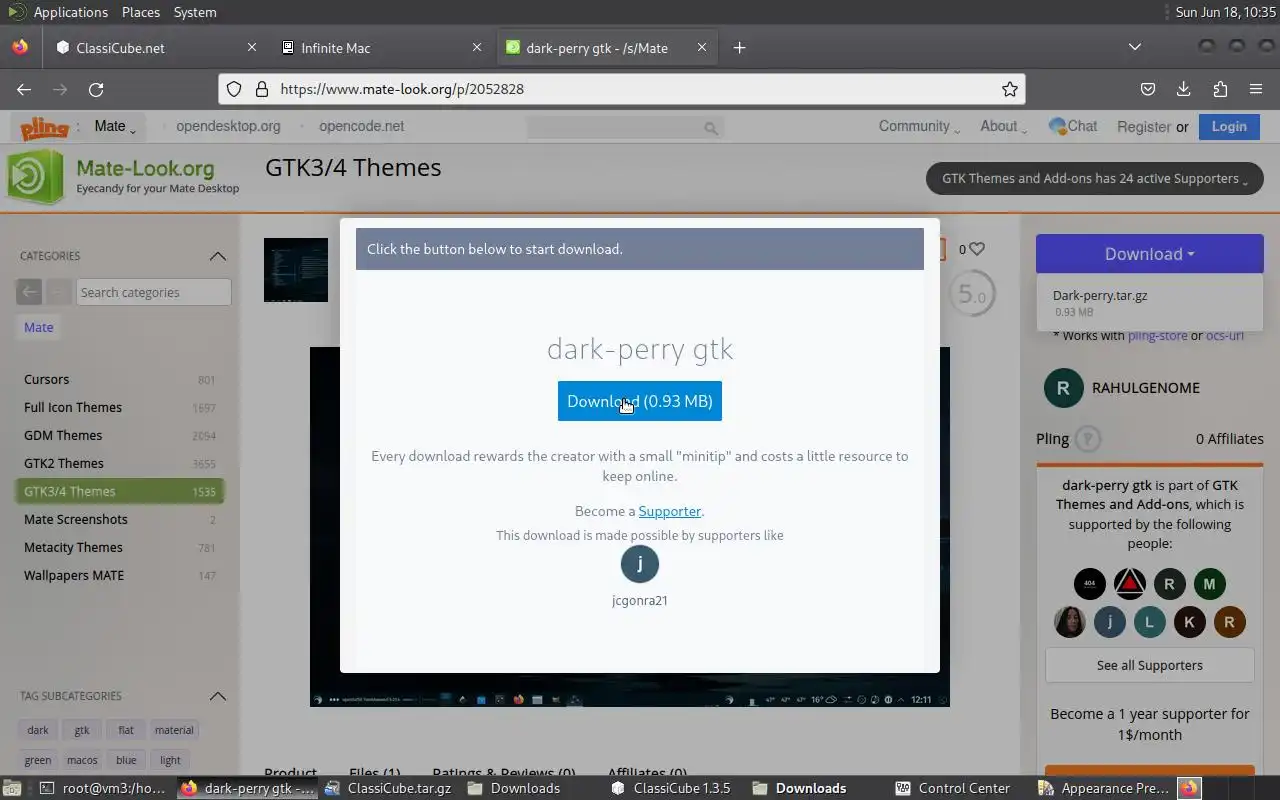The width and height of the screenshot is (1280, 800).
Task: Click the Mate-Look.org logo
Action: (124, 176)
